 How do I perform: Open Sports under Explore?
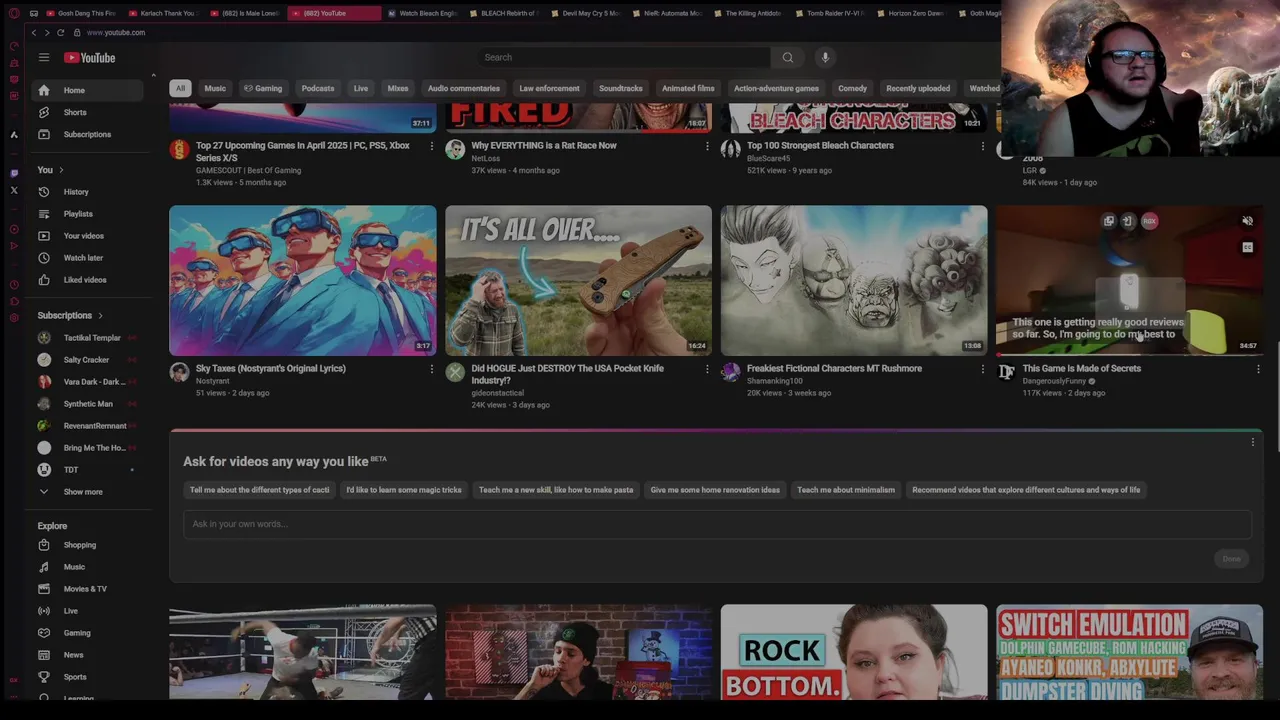tap(85, 677)
